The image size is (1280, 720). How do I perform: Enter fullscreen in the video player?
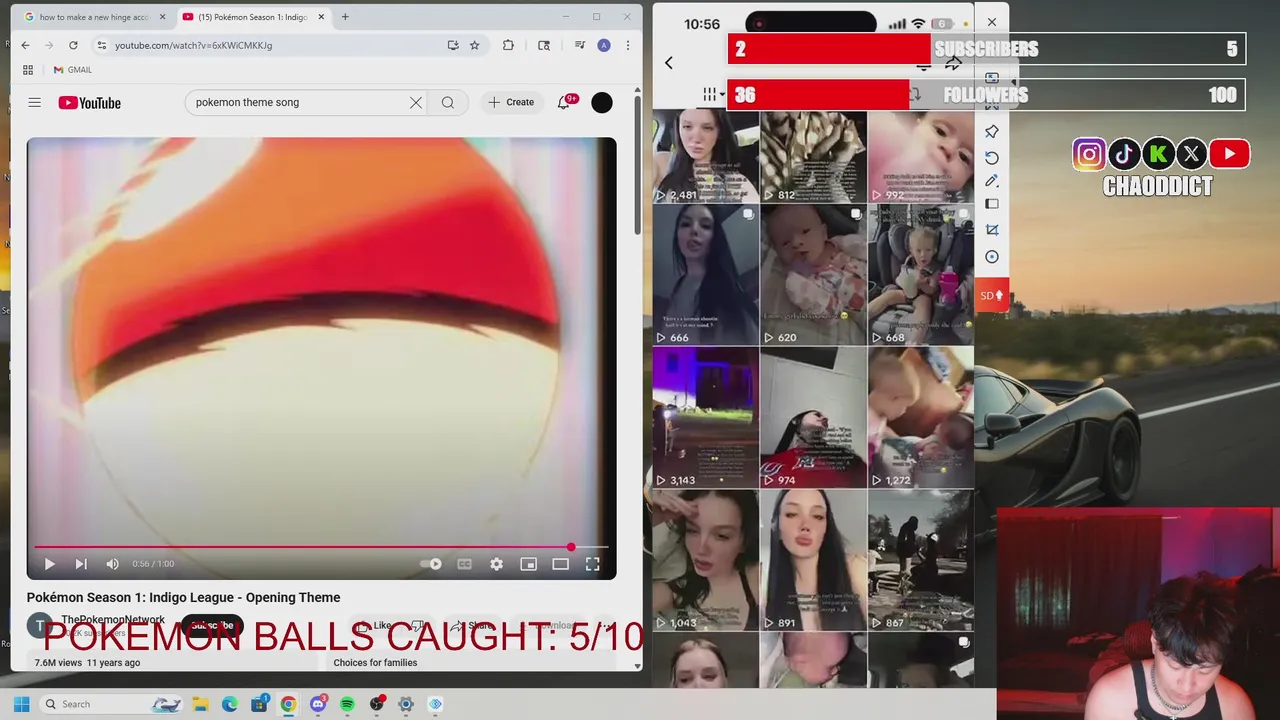tap(592, 564)
